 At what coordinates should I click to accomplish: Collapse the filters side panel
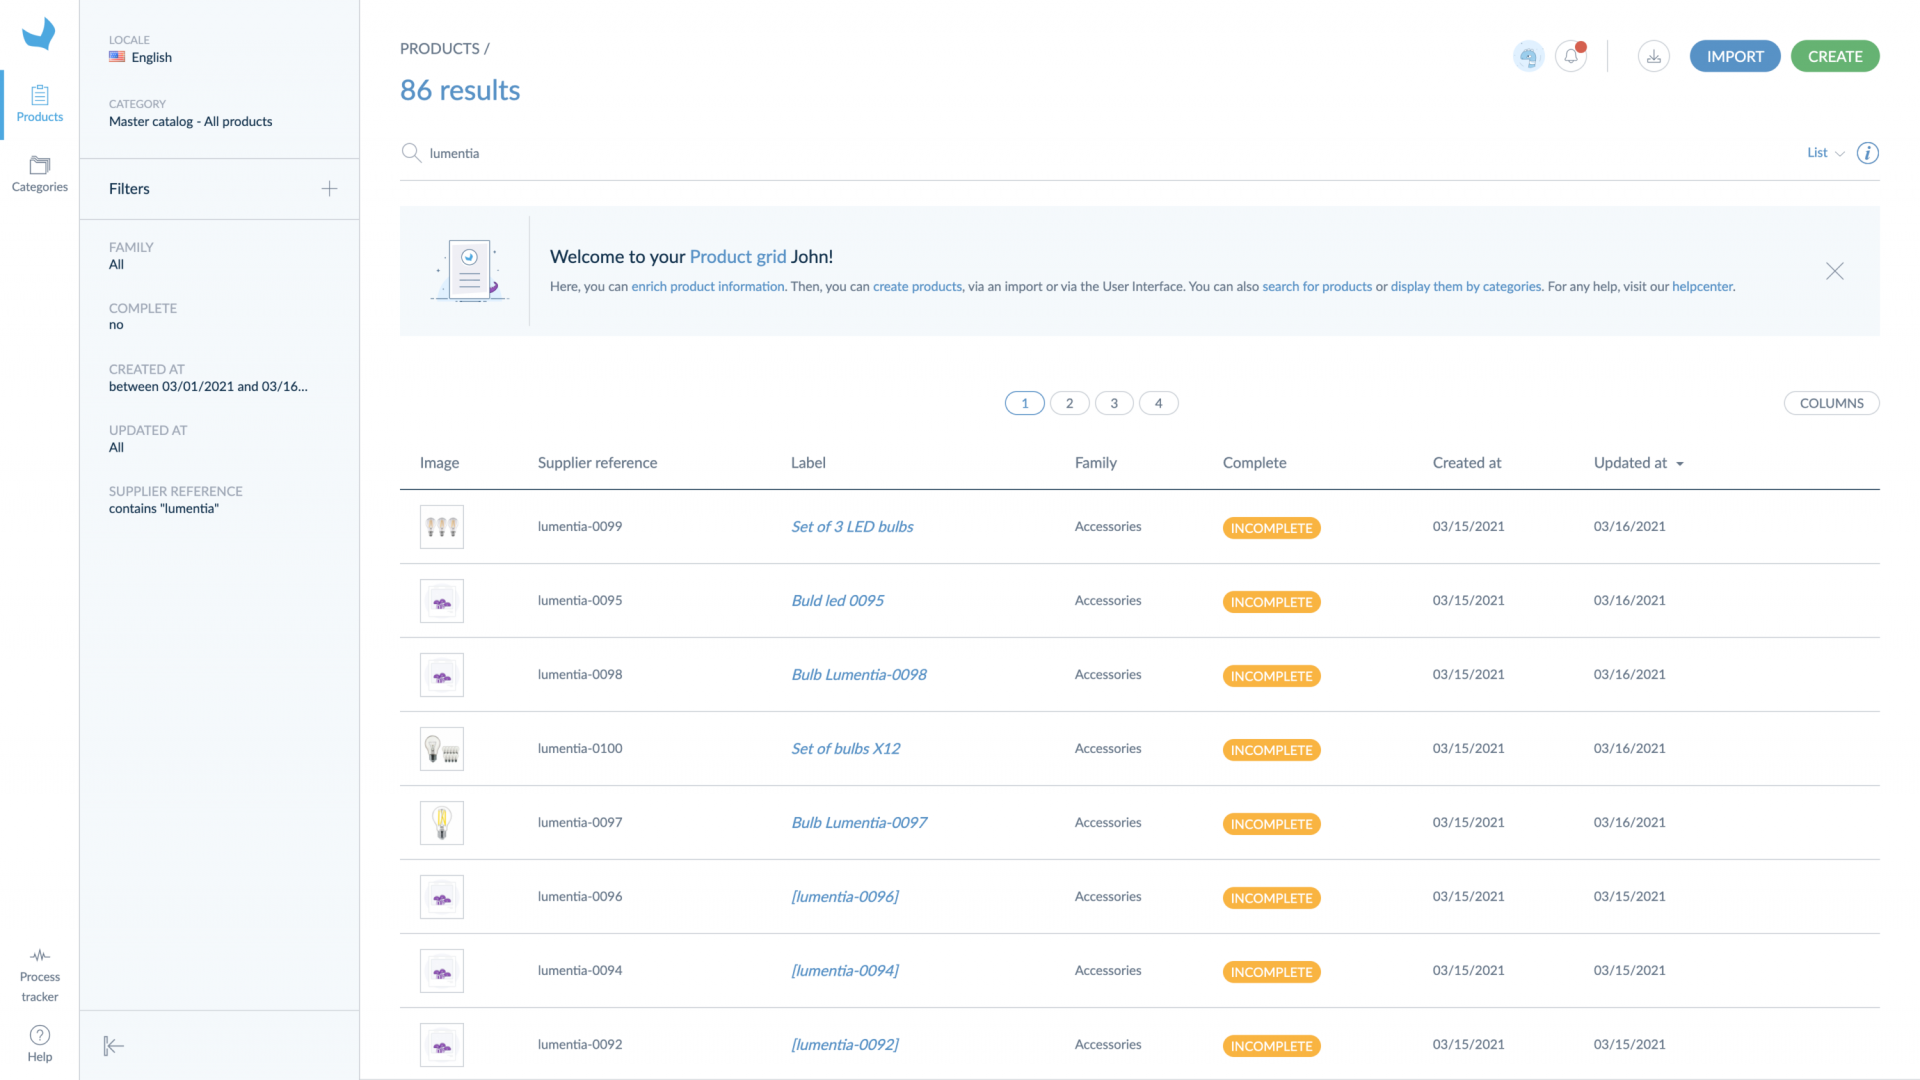tap(114, 1046)
